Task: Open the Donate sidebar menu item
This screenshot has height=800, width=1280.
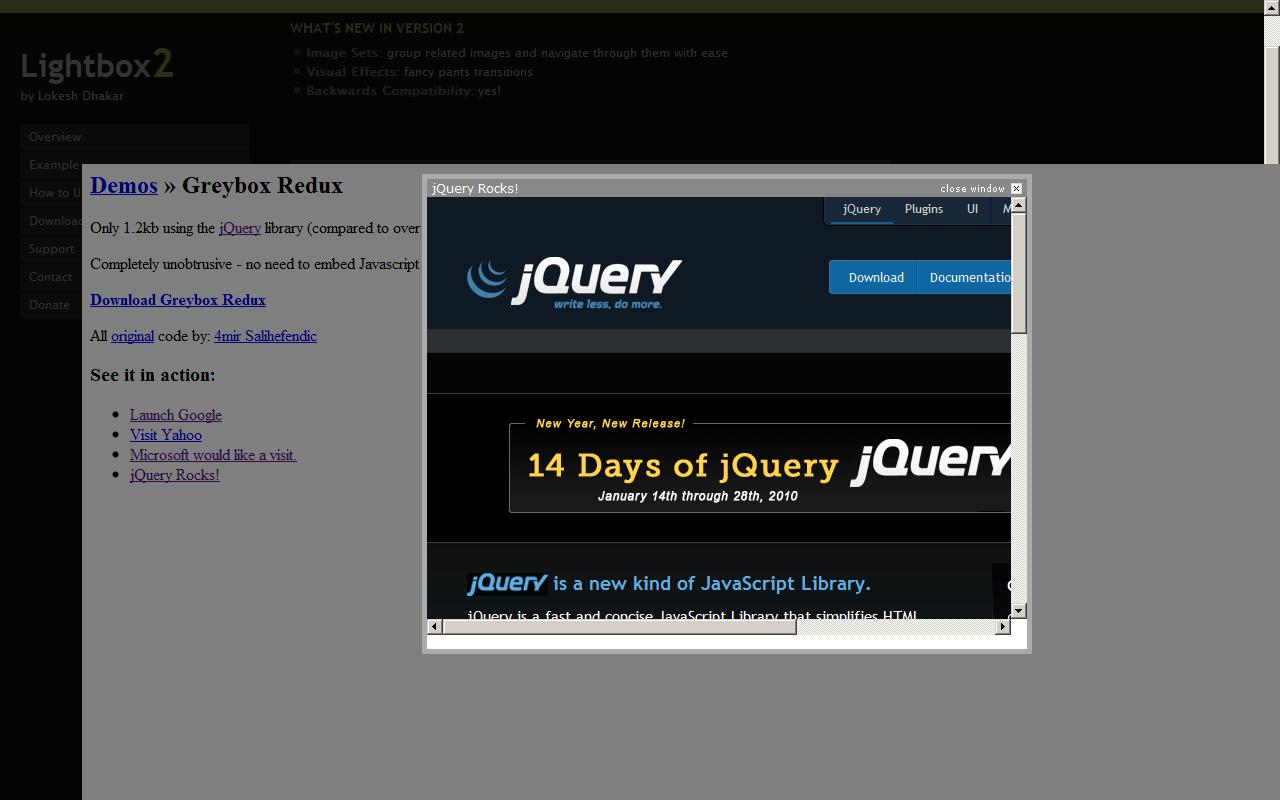Action: point(51,305)
